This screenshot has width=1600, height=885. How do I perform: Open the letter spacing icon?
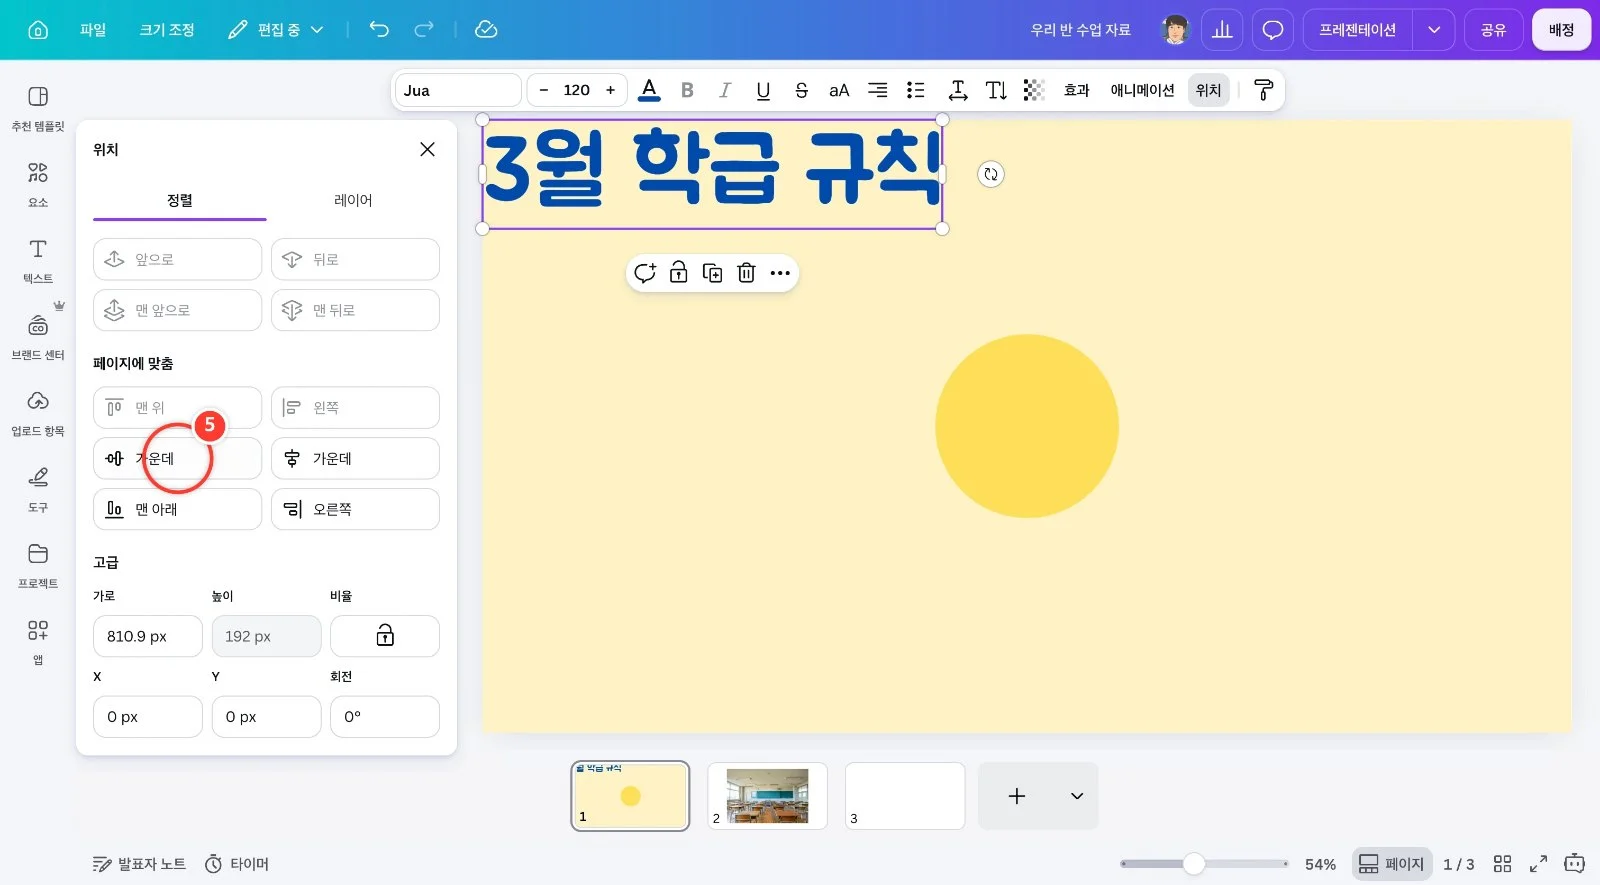(x=957, y=90)
